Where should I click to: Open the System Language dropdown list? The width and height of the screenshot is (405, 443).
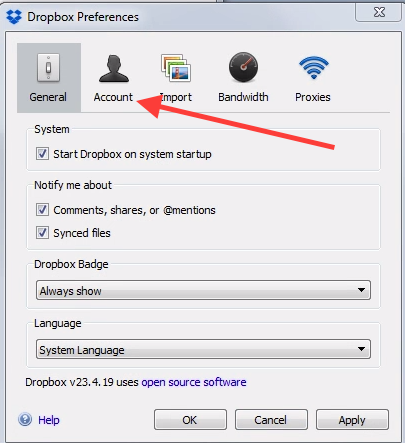203,349
